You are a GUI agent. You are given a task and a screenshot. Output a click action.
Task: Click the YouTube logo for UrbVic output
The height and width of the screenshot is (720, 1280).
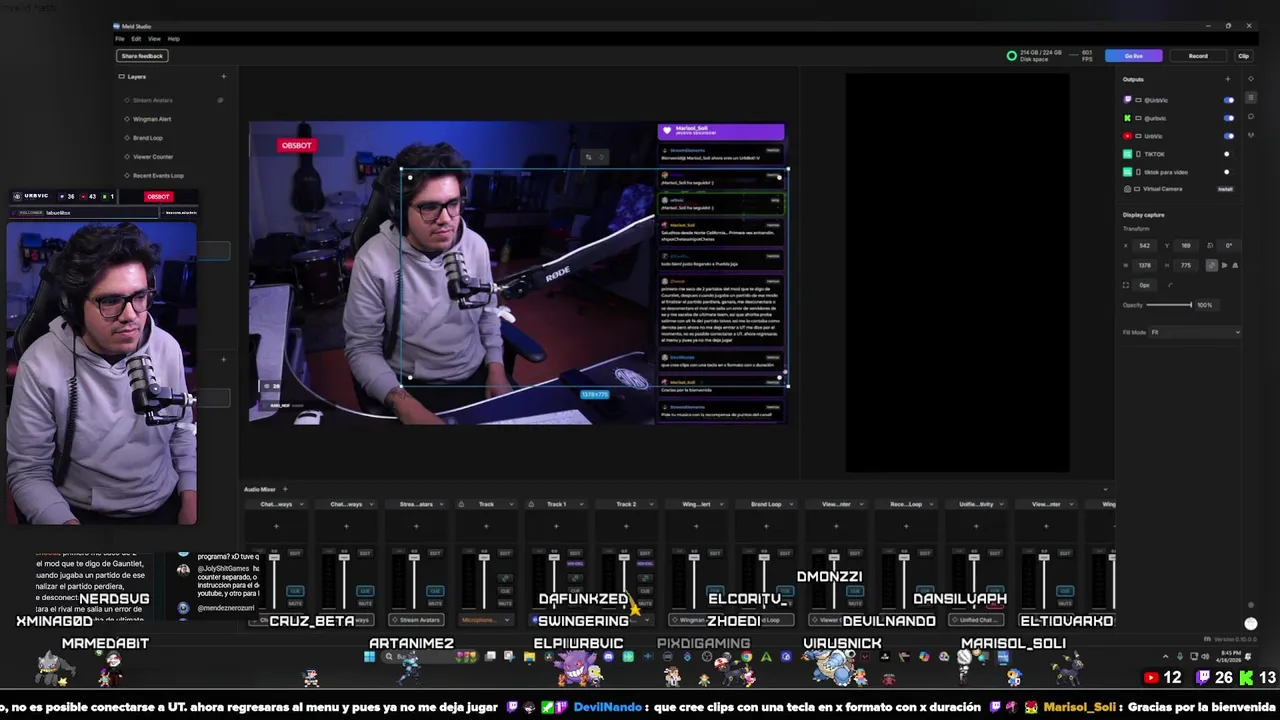(1128, 136)
